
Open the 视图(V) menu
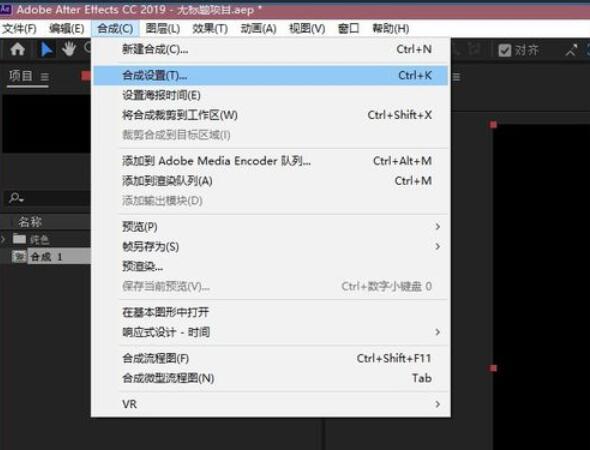point(307,29)
